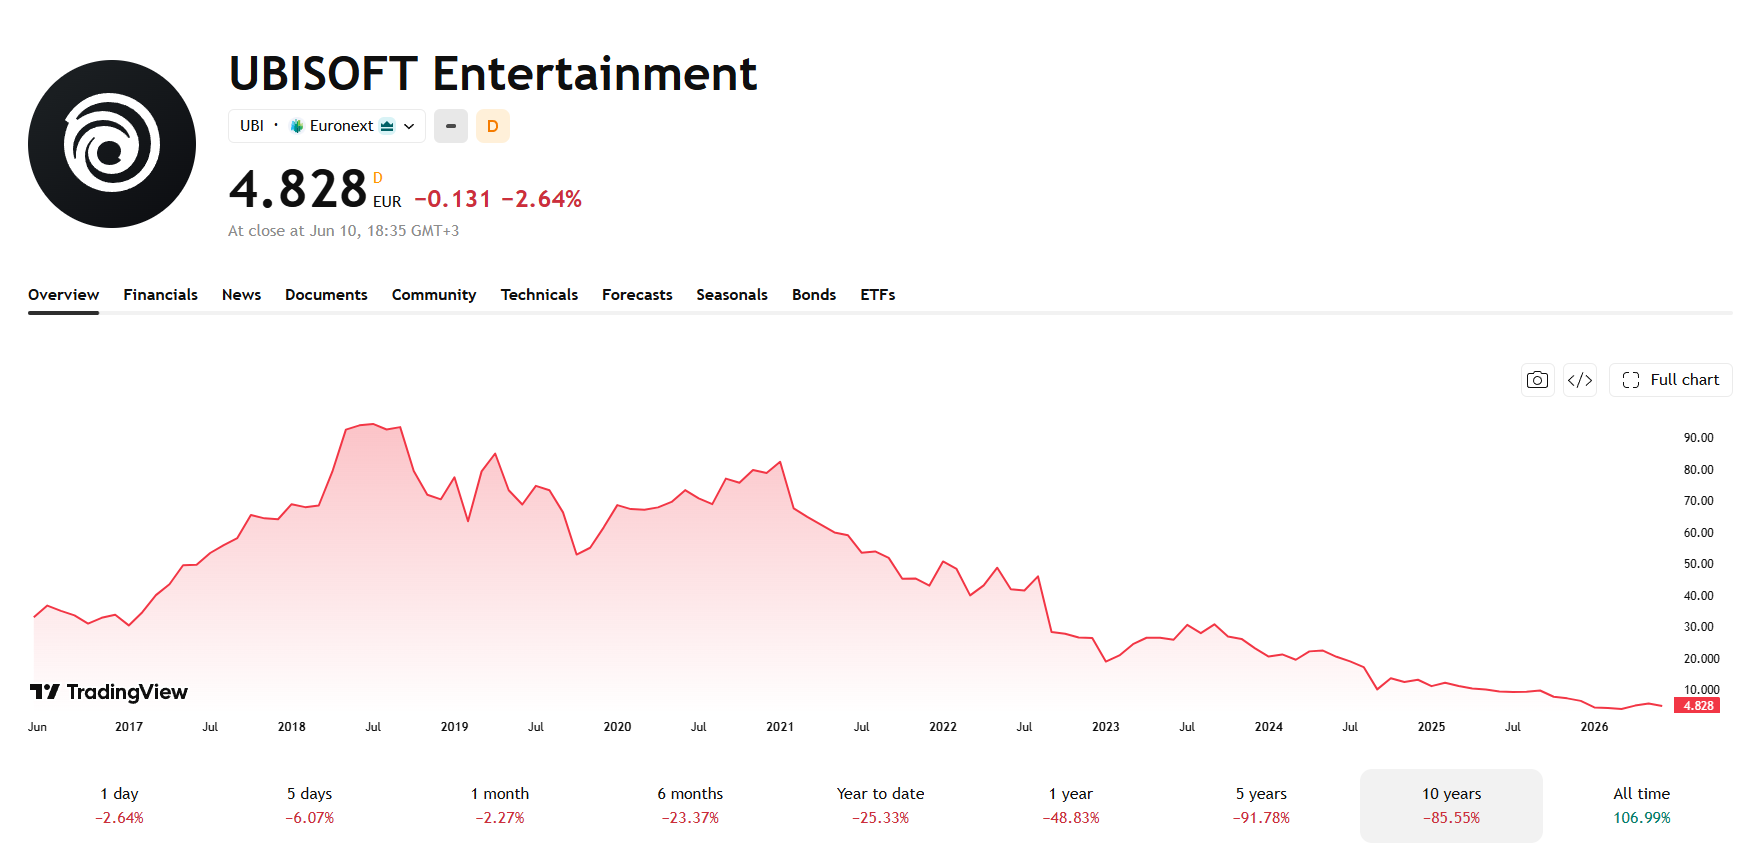This screenshot has width=1749, height=850.
Task: Open the Full chart view
Action: [x=1671, y=380]
